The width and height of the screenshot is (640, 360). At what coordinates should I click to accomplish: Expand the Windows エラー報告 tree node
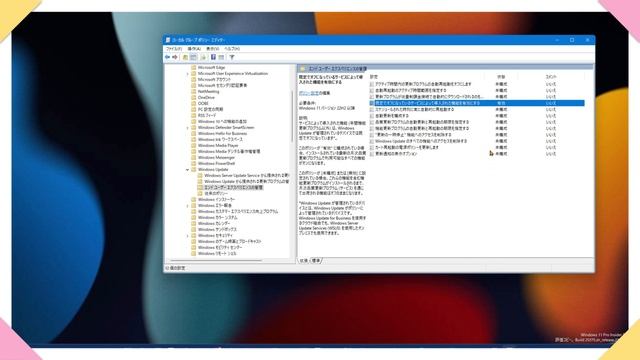click(x=188, y=205)
